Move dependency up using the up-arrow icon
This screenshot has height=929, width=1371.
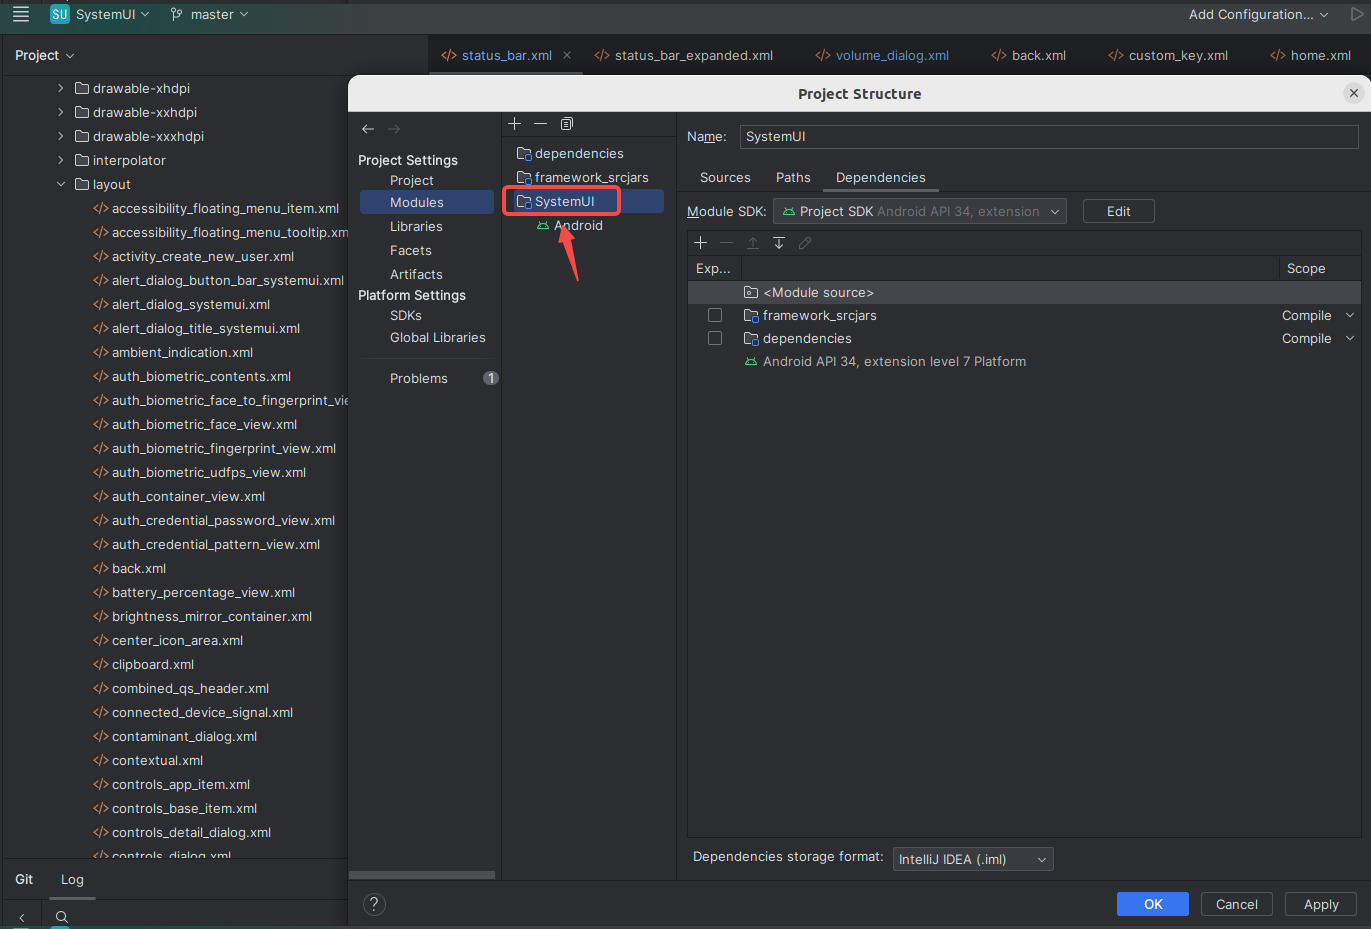753,242
